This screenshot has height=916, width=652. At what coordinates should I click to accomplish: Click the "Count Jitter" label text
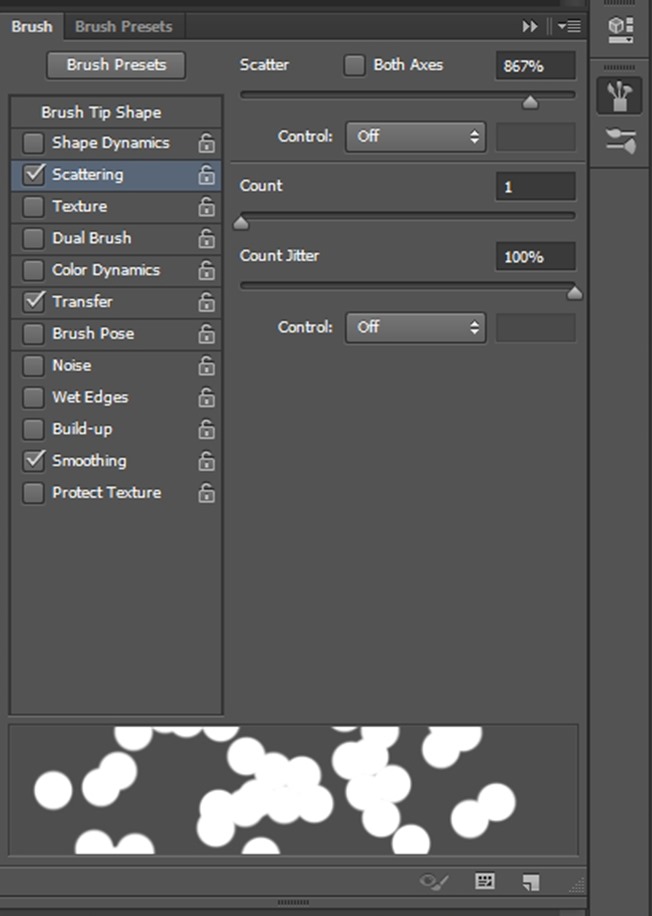tap(279, 256)
